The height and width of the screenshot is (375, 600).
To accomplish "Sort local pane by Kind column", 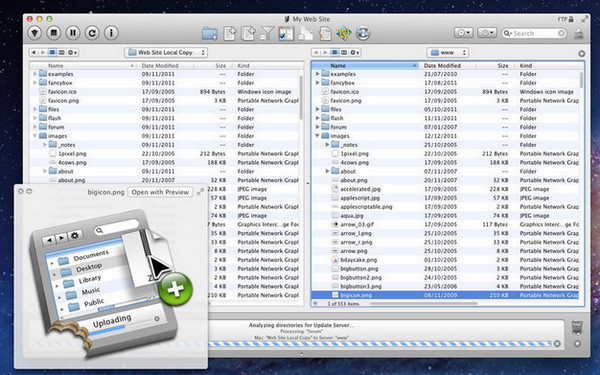I will coord(266,65).
